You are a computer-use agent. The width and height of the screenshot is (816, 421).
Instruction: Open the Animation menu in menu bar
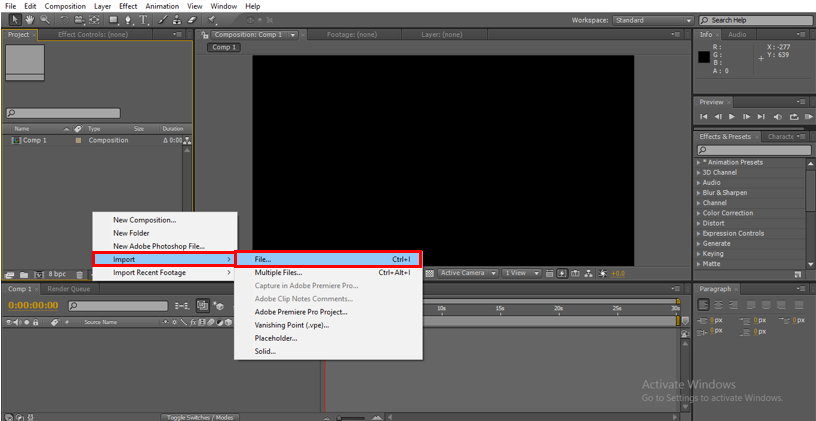coord(161,6)
